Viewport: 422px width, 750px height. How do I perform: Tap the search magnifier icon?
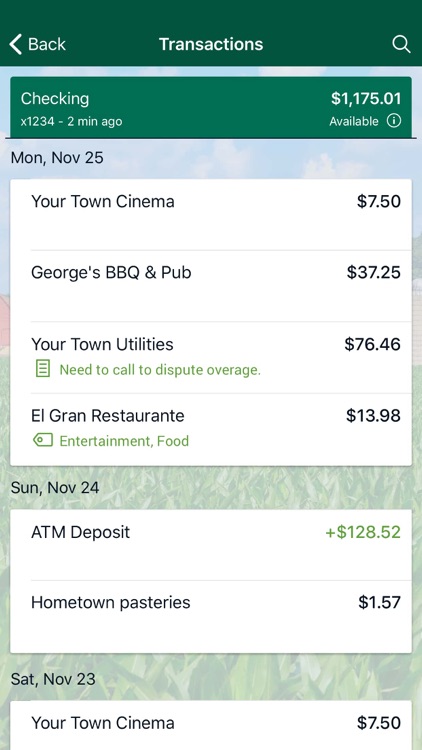coord(401,44)
